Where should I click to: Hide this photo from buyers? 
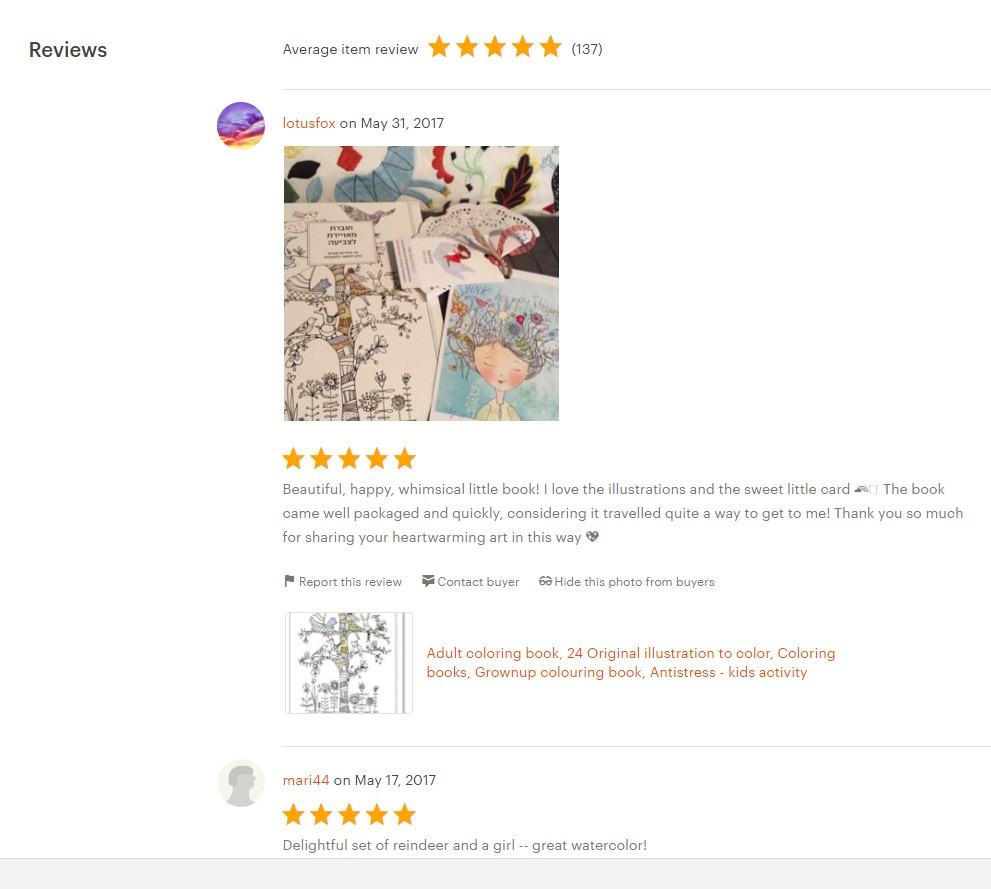point(635,582)
